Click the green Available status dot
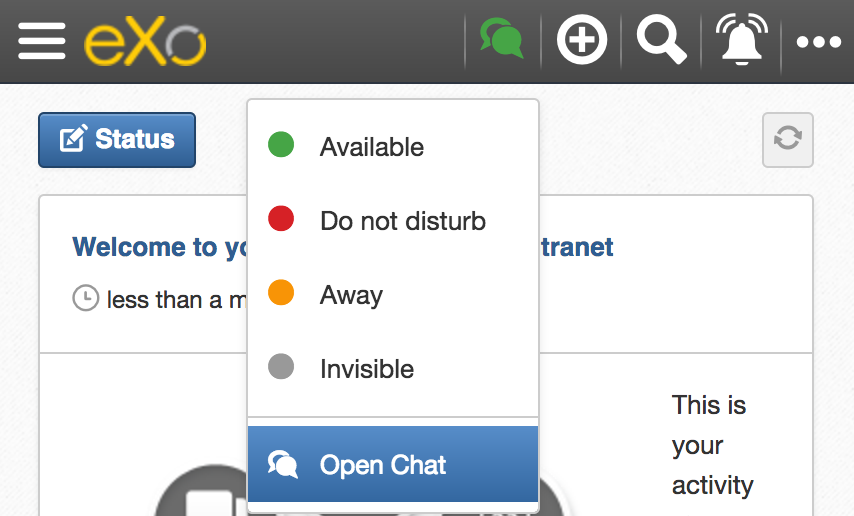 click(x=281, y=146)
